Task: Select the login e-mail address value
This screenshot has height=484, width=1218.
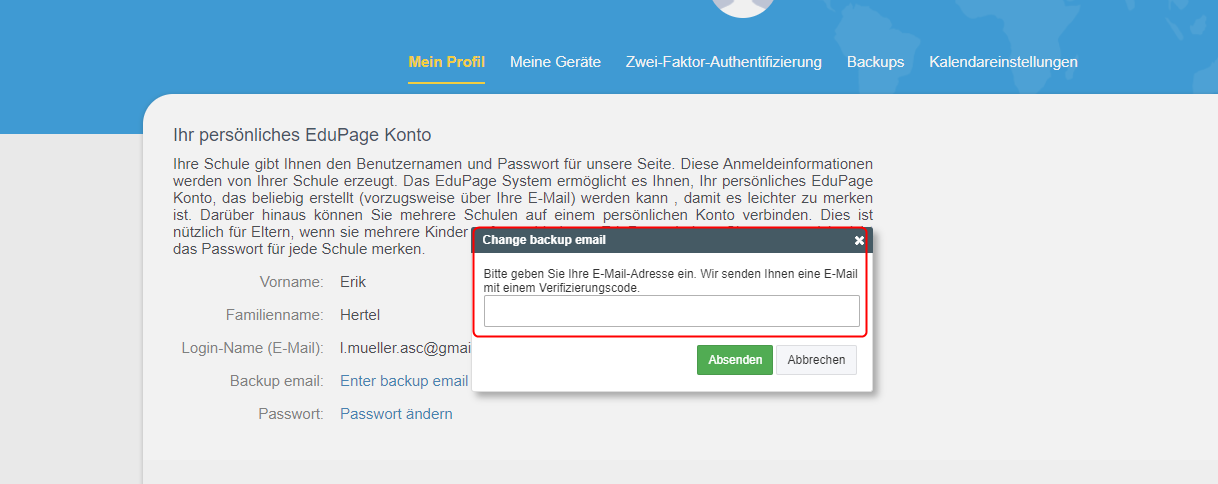Action: [405, 348]
